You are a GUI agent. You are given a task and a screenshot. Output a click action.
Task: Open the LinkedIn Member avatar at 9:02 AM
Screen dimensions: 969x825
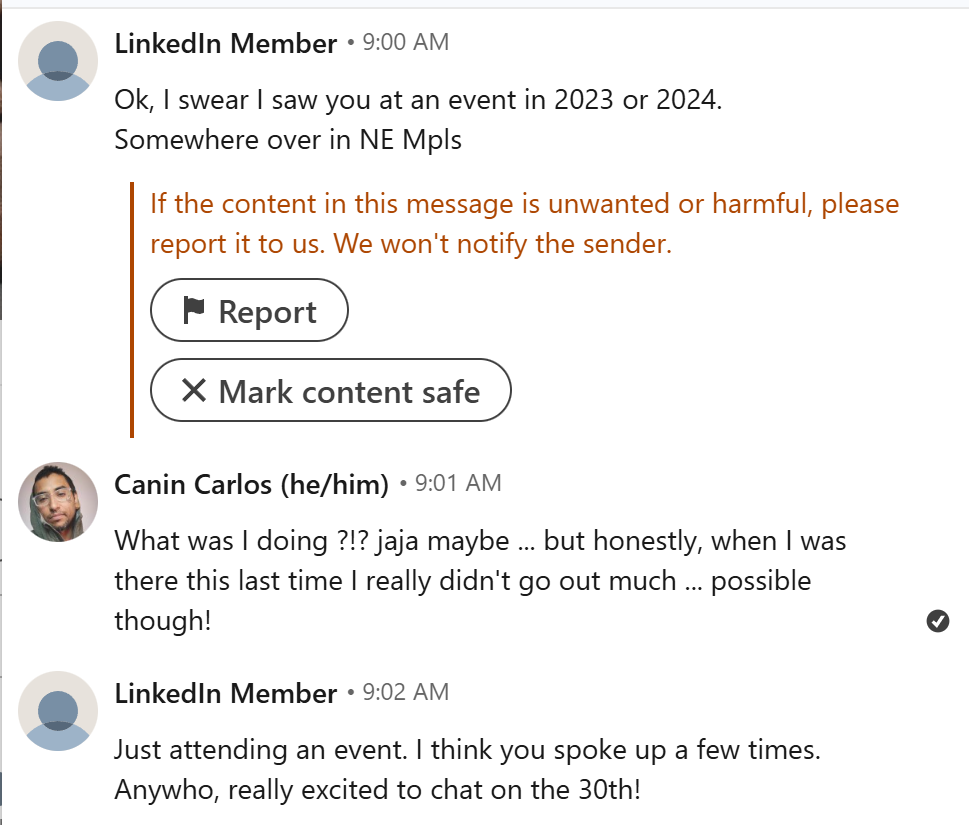point(58,711)
